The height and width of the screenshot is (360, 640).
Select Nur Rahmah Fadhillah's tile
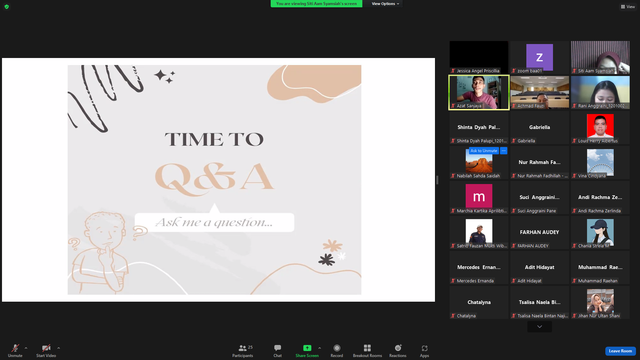point(540,162)
